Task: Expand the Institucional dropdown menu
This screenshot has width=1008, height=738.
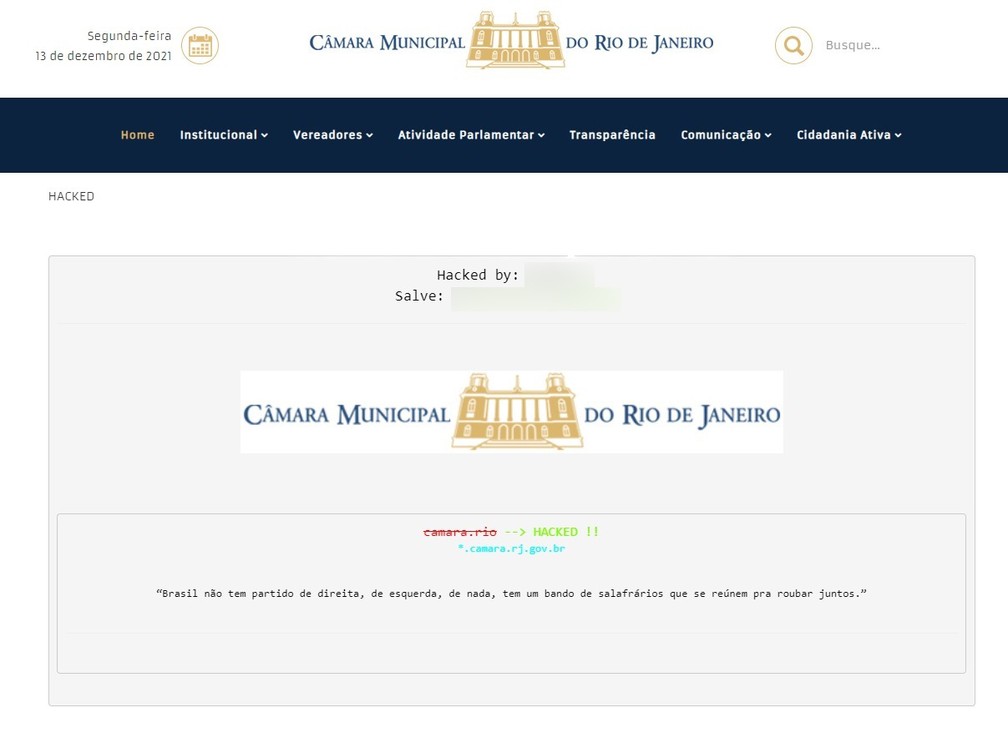Action: pos(223,135)
